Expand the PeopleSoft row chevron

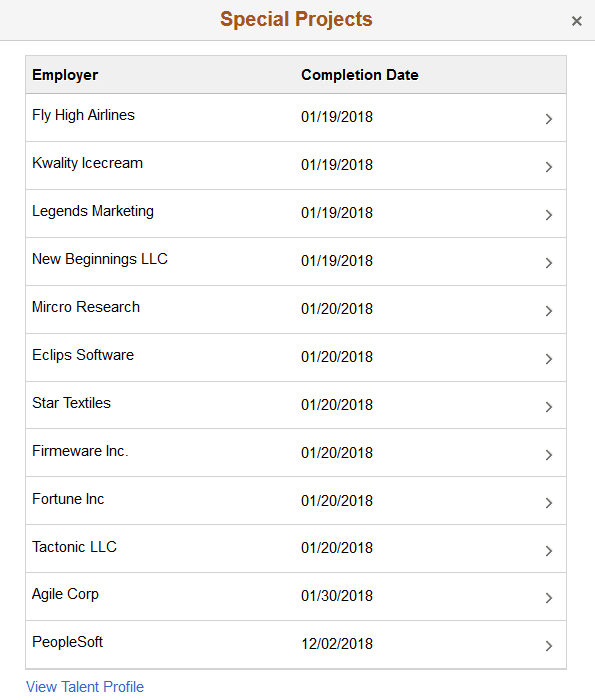549,646
